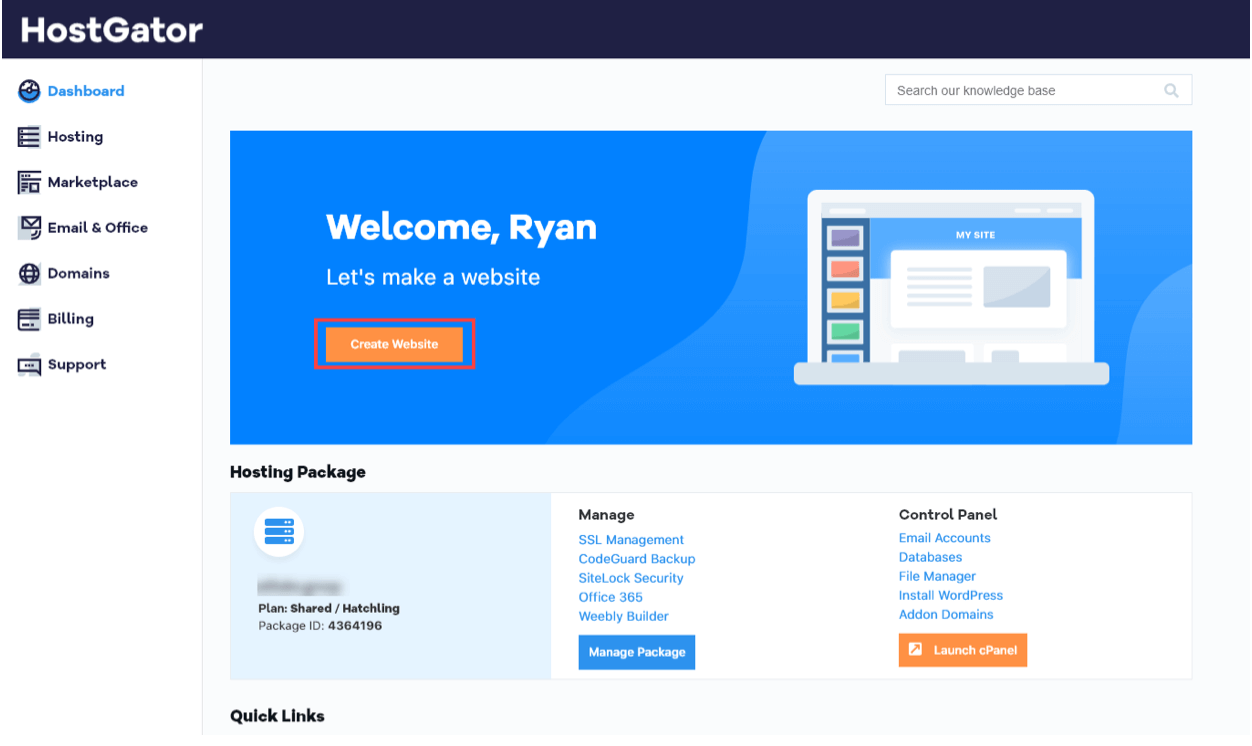Viewport: 1252px width, 746px height.
Task: Open Addon Domains
Action: pos(945,614)
